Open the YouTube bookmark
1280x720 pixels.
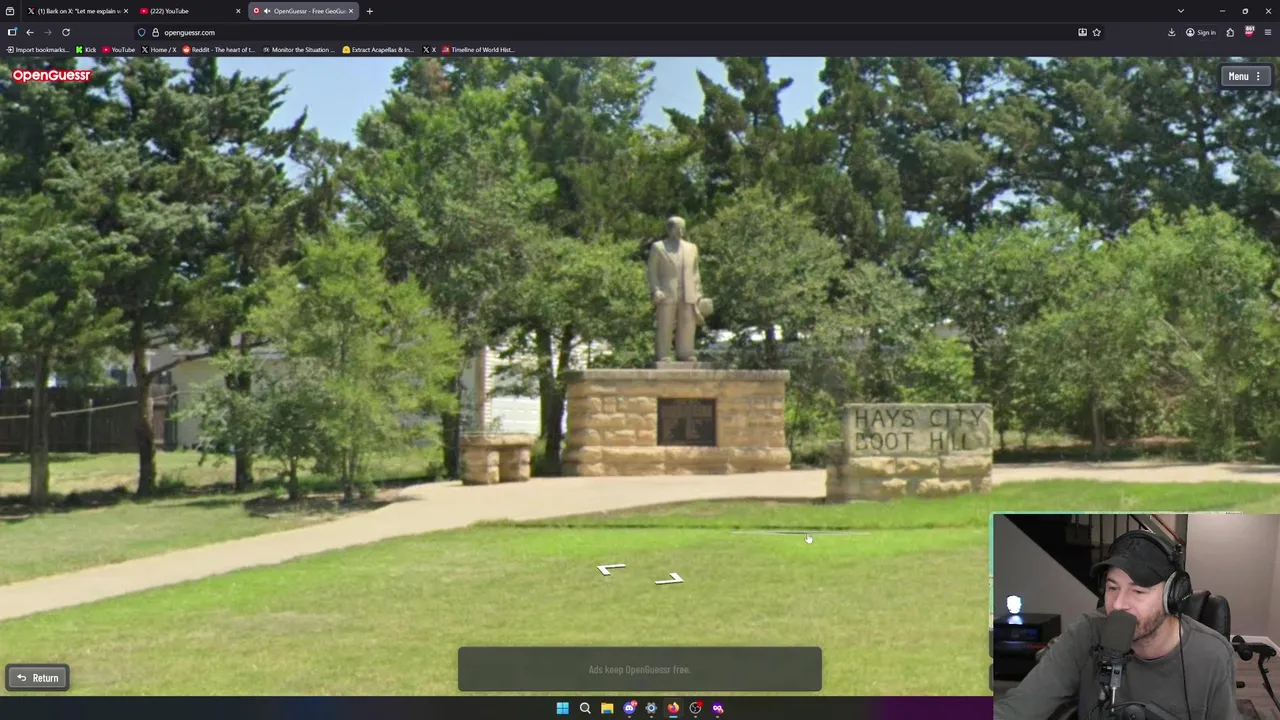[x=118, y=49]
